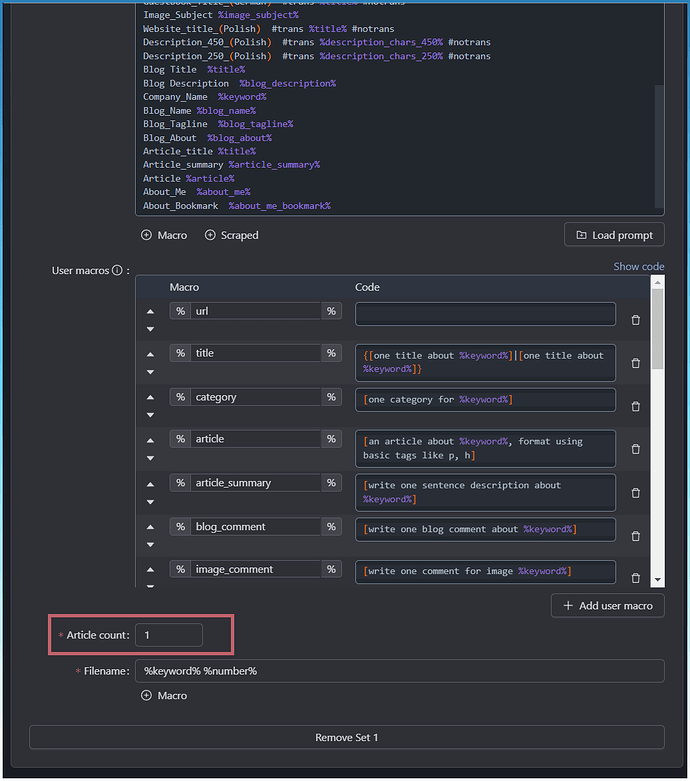The image size is (690, 781).
Task: Click the User macros info icon
Action: [117, 270]
